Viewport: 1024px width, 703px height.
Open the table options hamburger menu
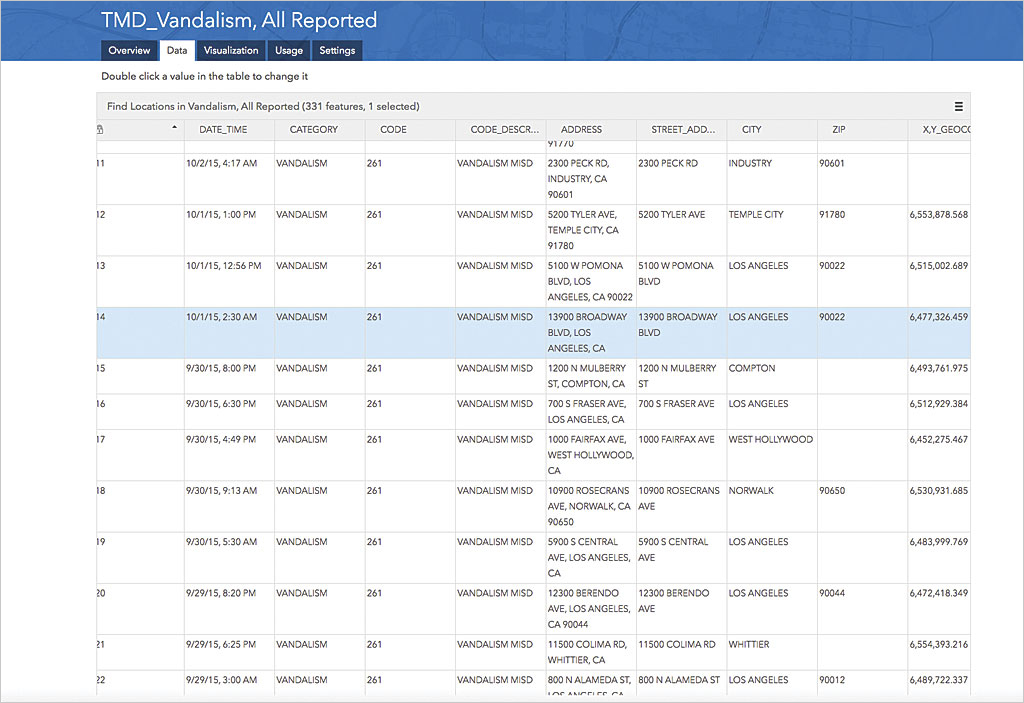958,106
